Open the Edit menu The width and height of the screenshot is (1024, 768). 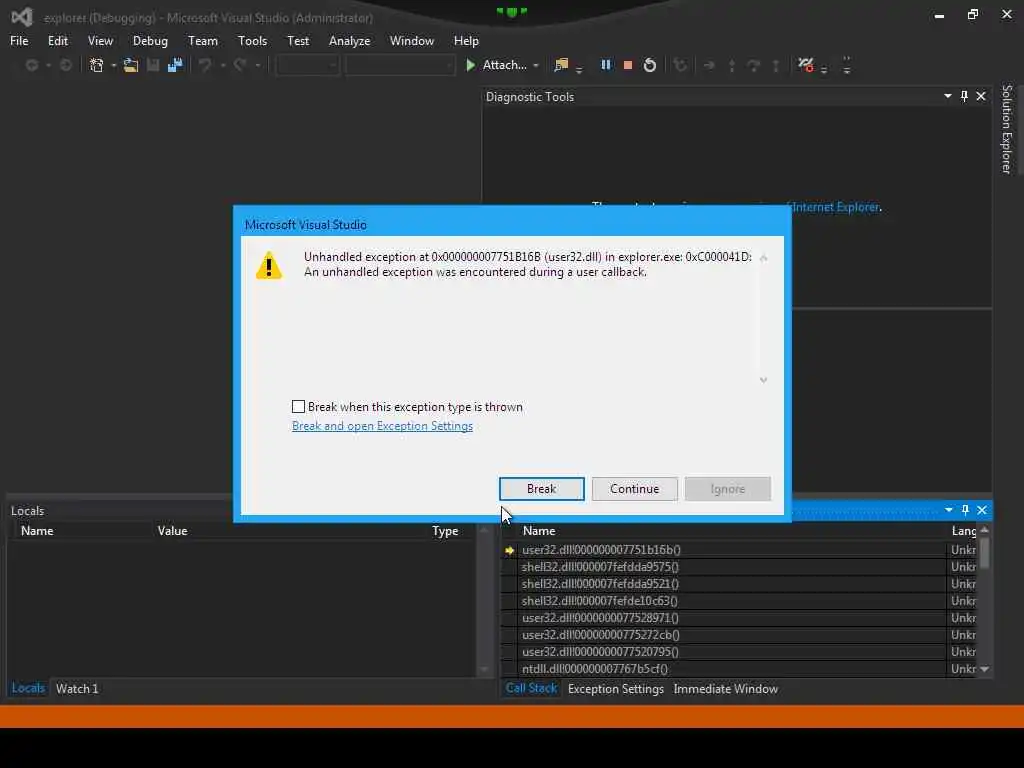coord(57,40)
